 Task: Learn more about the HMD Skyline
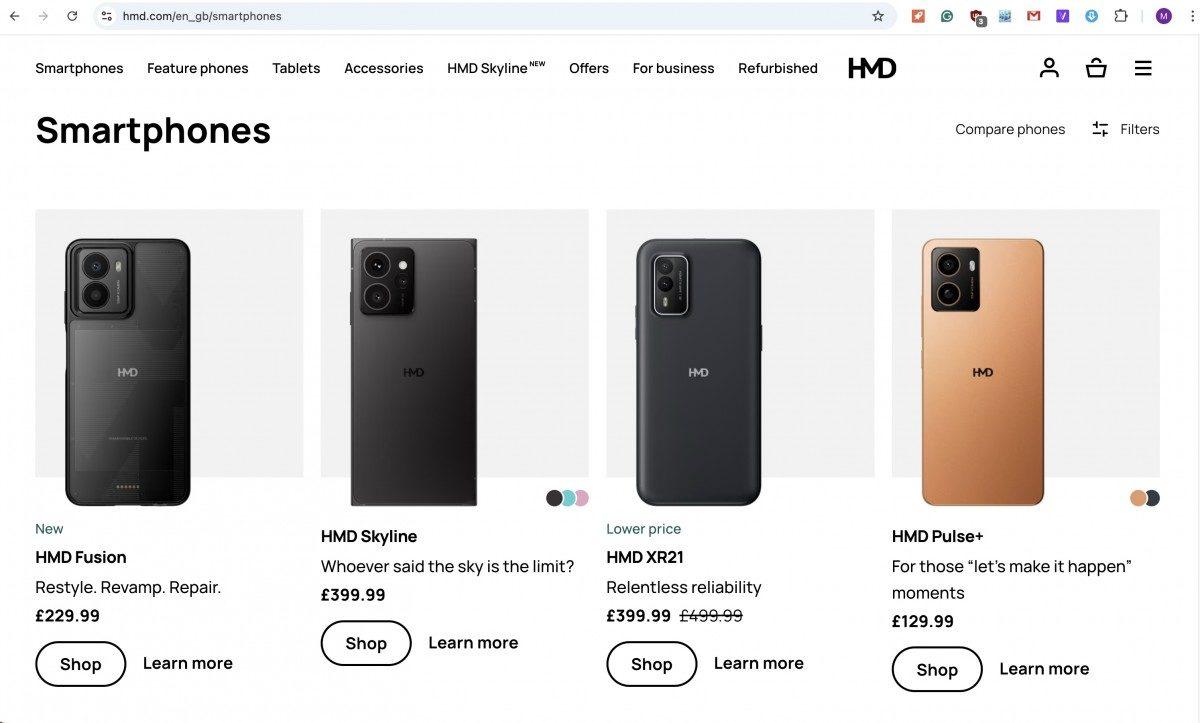tap(473, 642)
